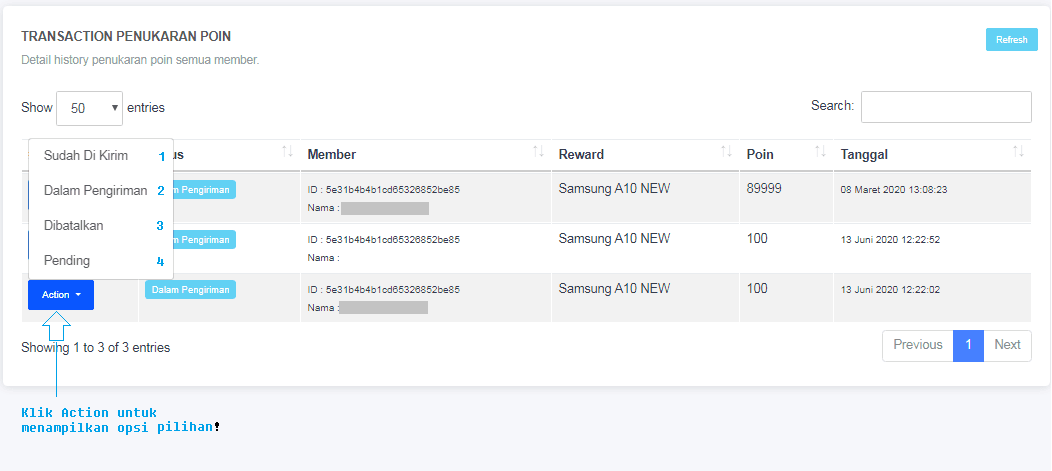
Task: Choose Dalam Pengiriman in the Action menu
Action: coord(96,191)
